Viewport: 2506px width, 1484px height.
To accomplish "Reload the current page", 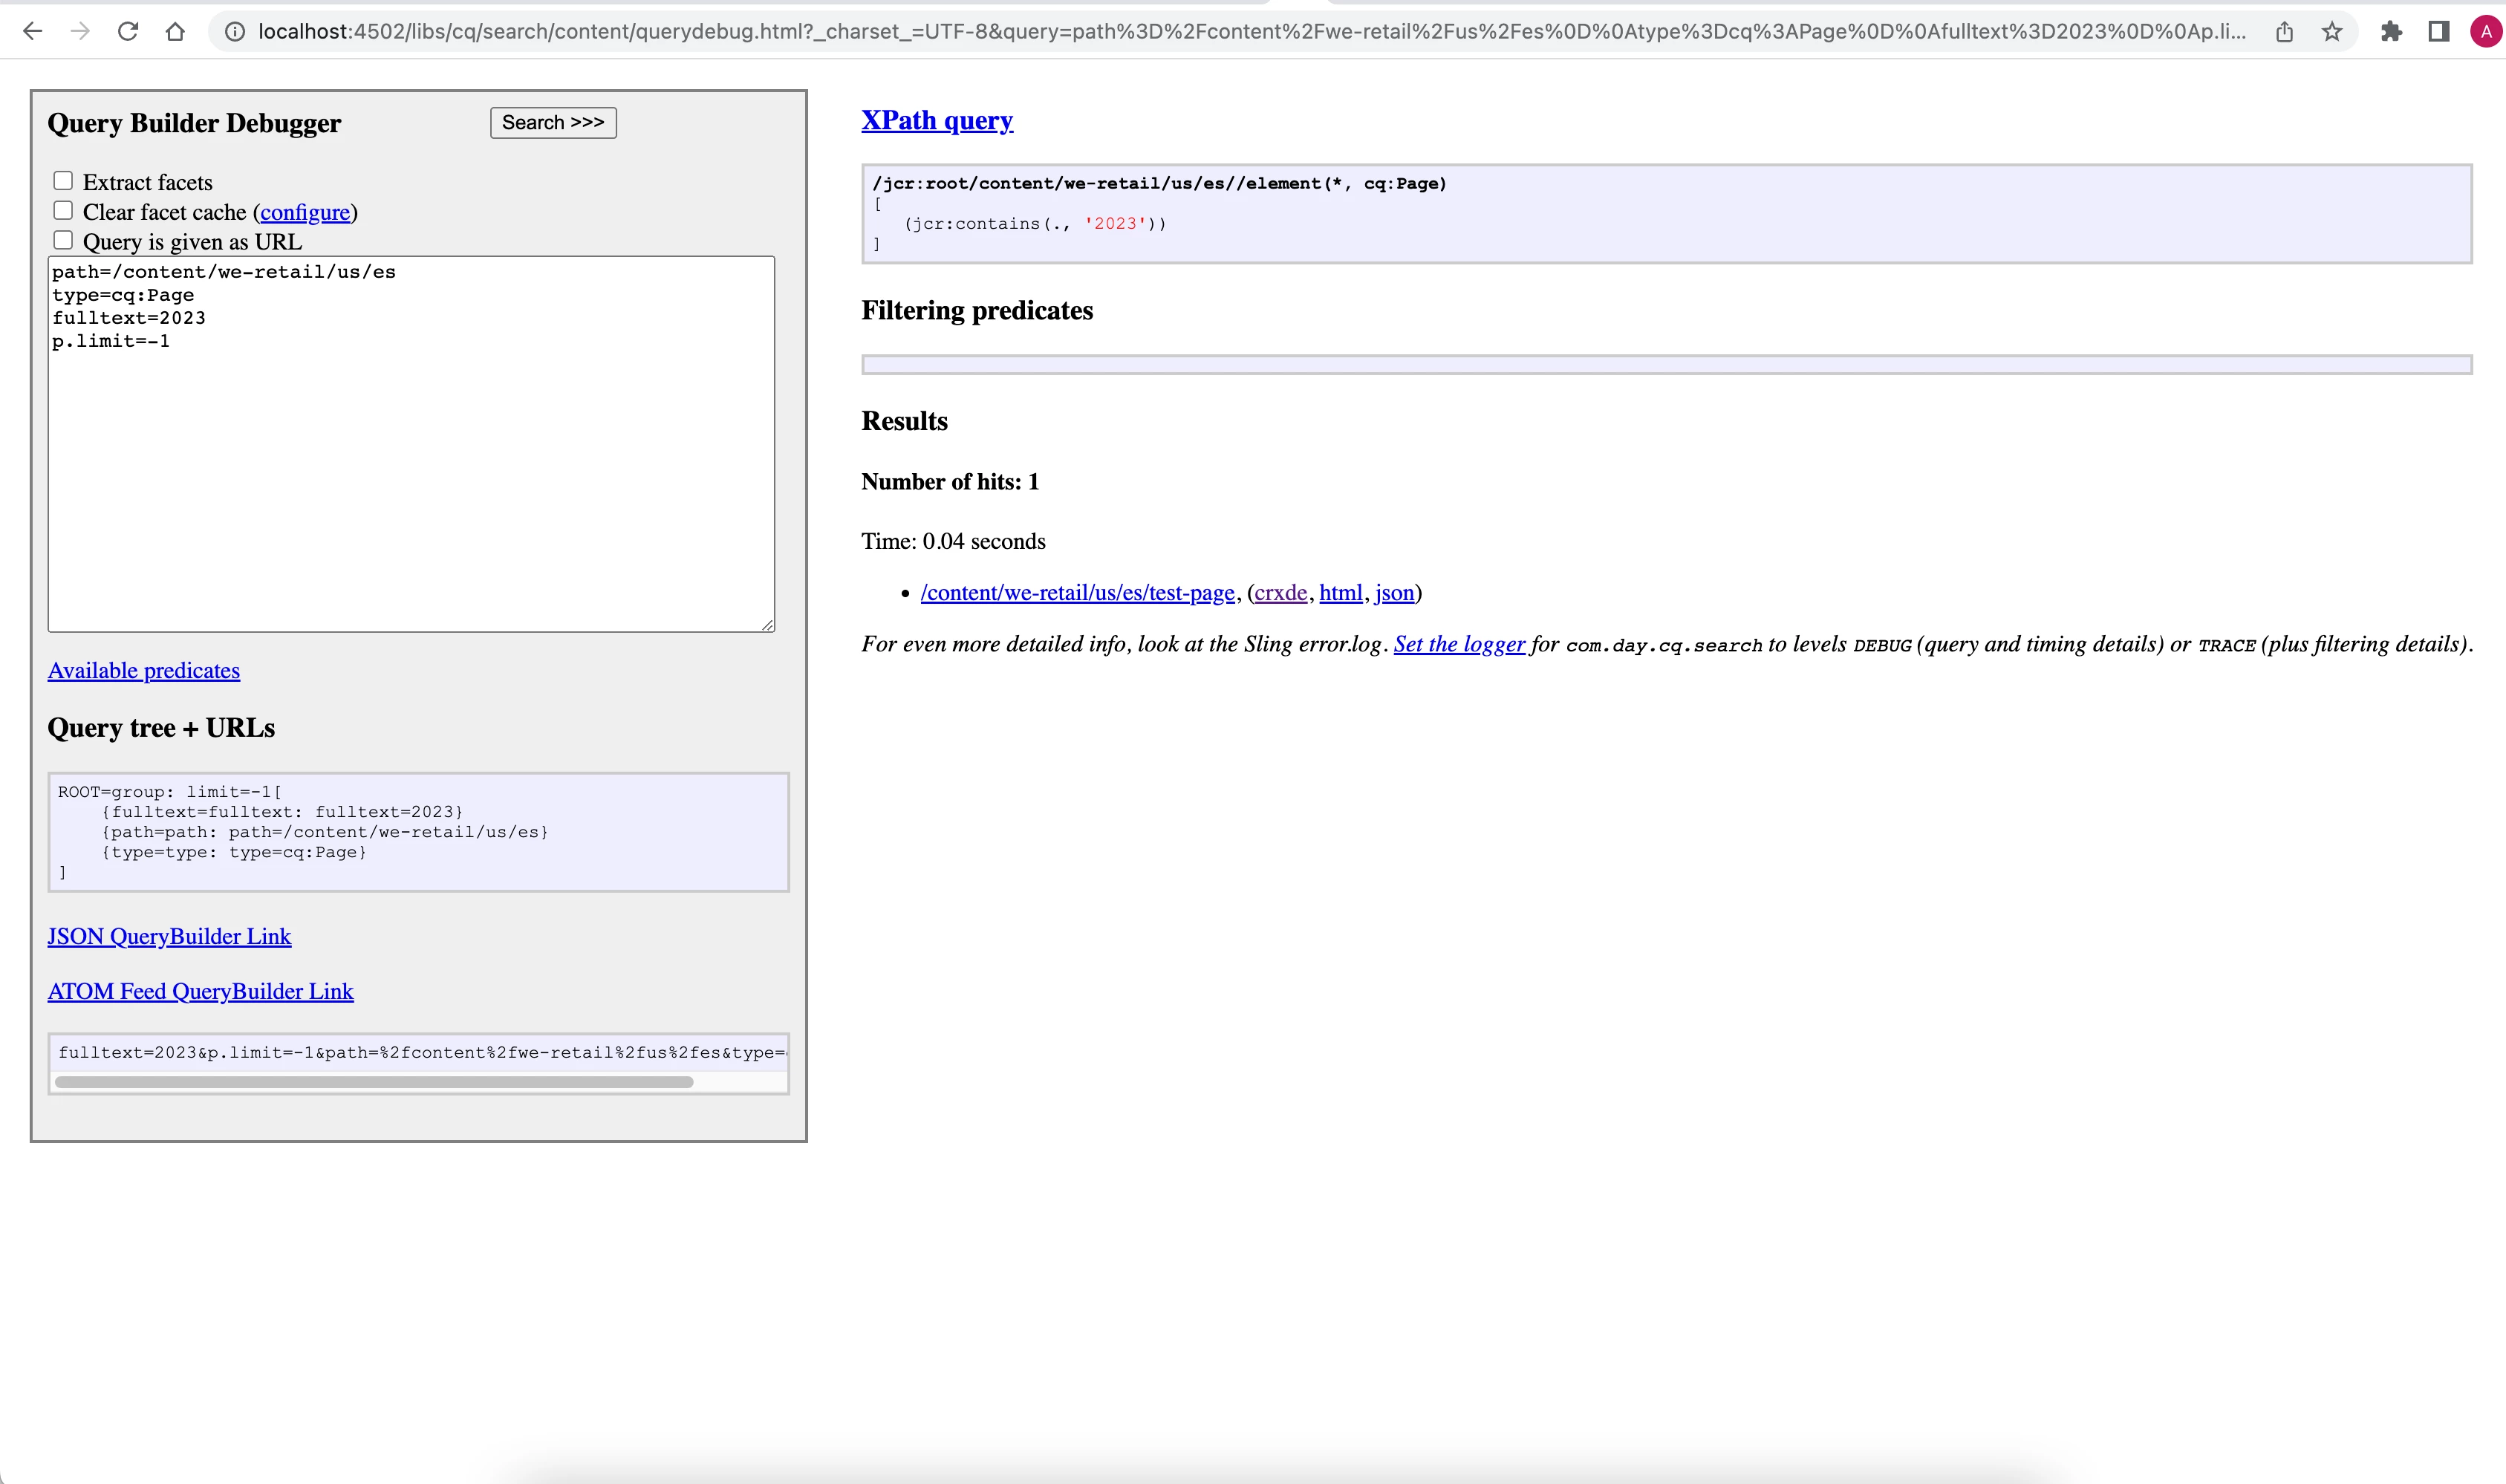I will click(x=128, y=32).
